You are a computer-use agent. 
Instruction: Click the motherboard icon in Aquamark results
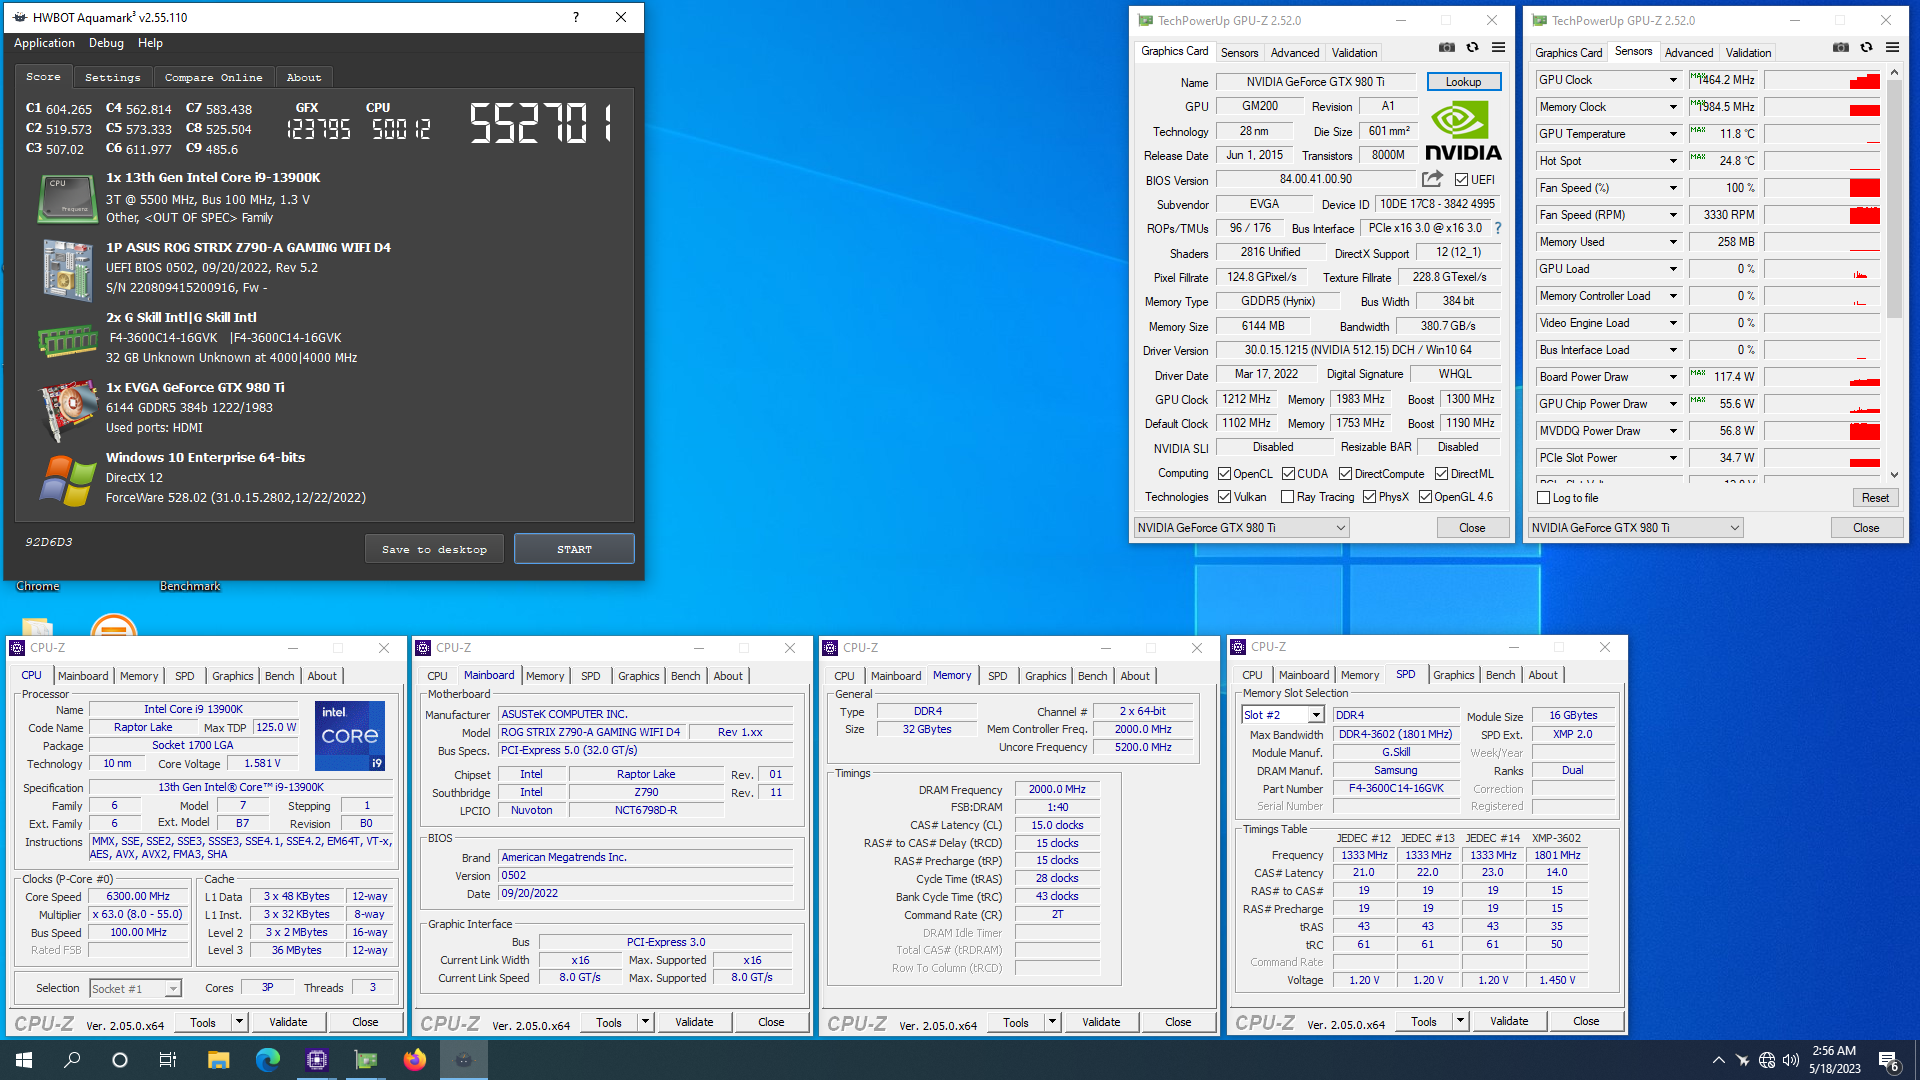(x=67, y=270)
